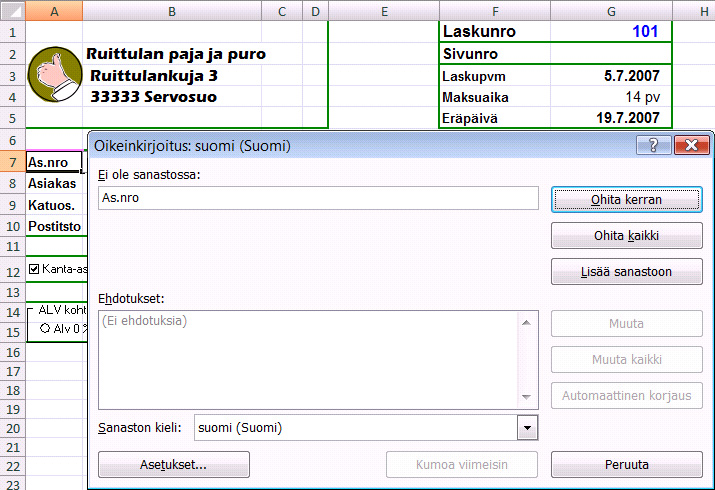Open the Sanaston kieli dropdown arrow

(x=527, y=428)
